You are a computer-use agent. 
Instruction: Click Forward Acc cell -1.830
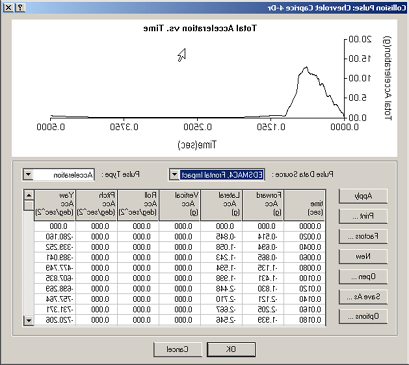263,289
